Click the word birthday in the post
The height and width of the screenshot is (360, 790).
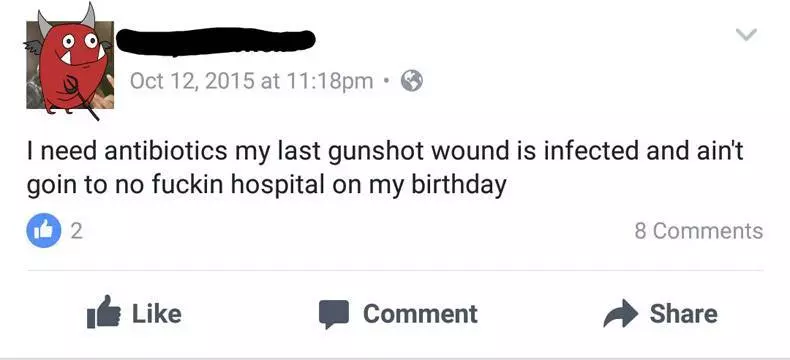459,185
